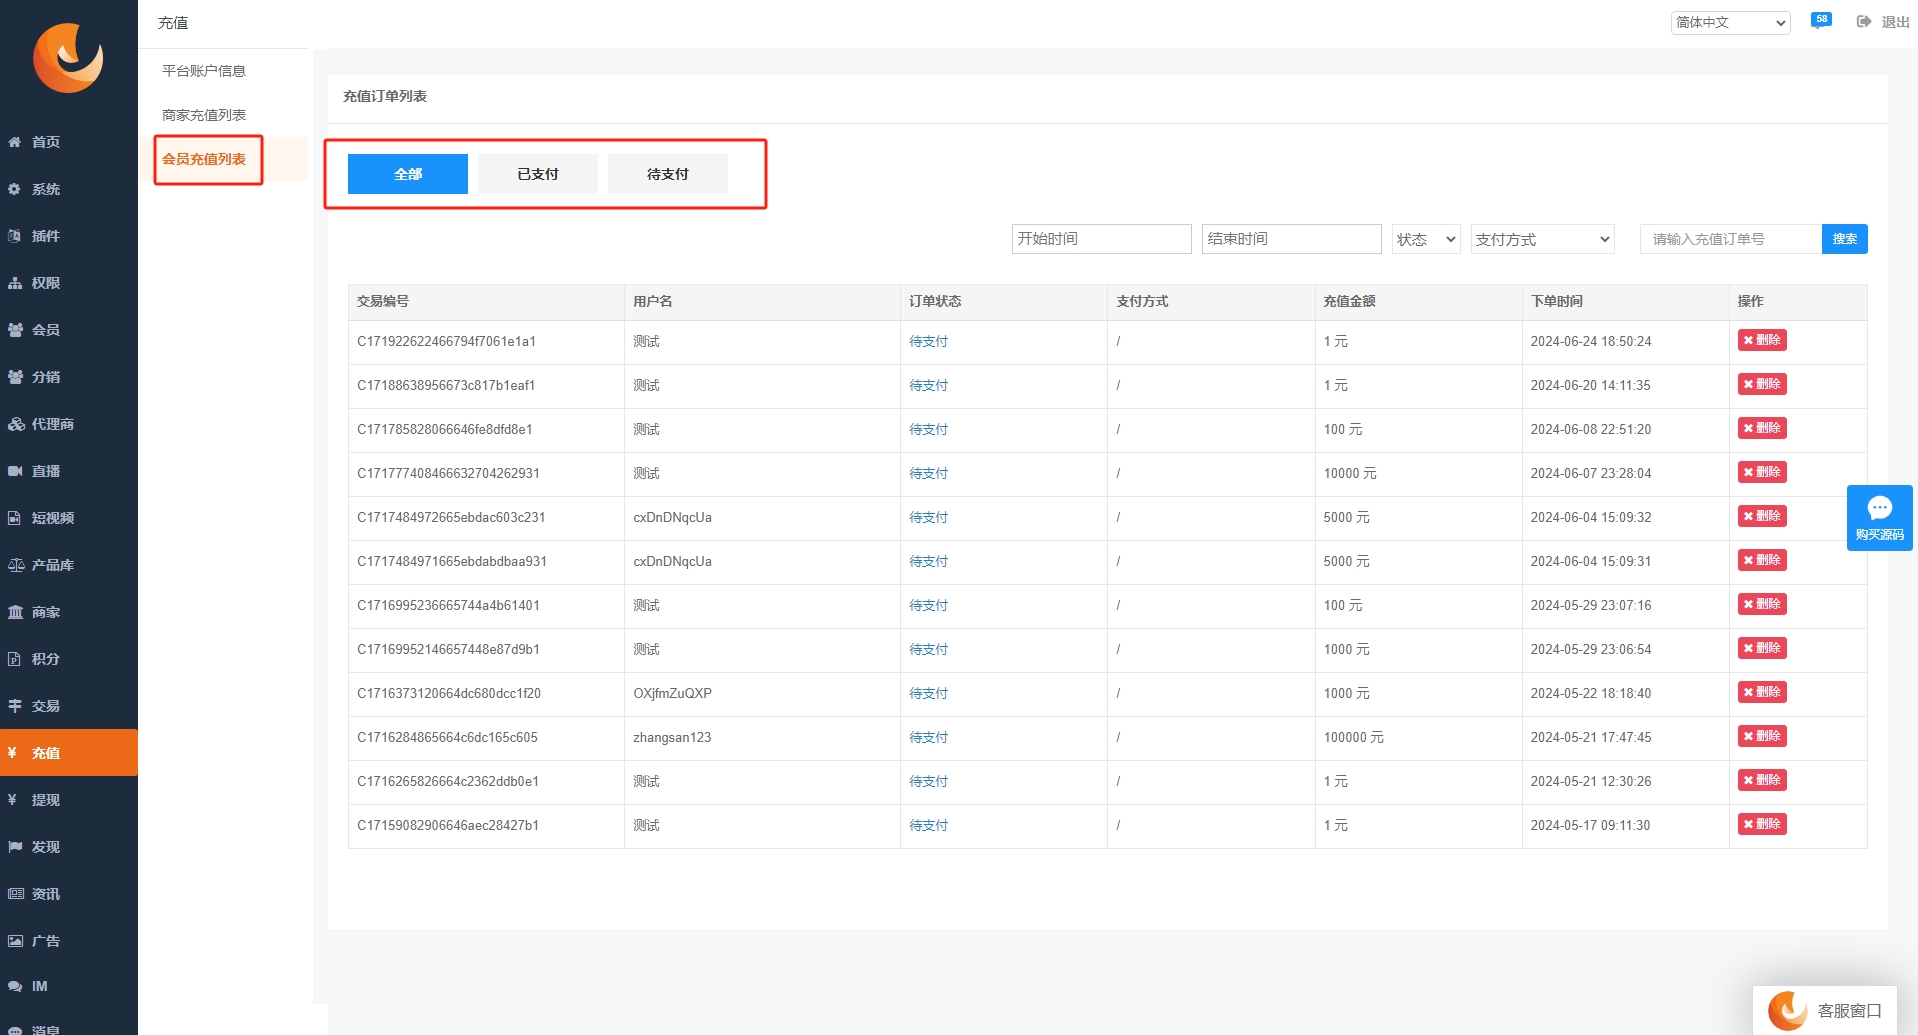1918x1035 pixels.
Task: Click the cubes icon for 代理商
Action: (x=16, y=424)
